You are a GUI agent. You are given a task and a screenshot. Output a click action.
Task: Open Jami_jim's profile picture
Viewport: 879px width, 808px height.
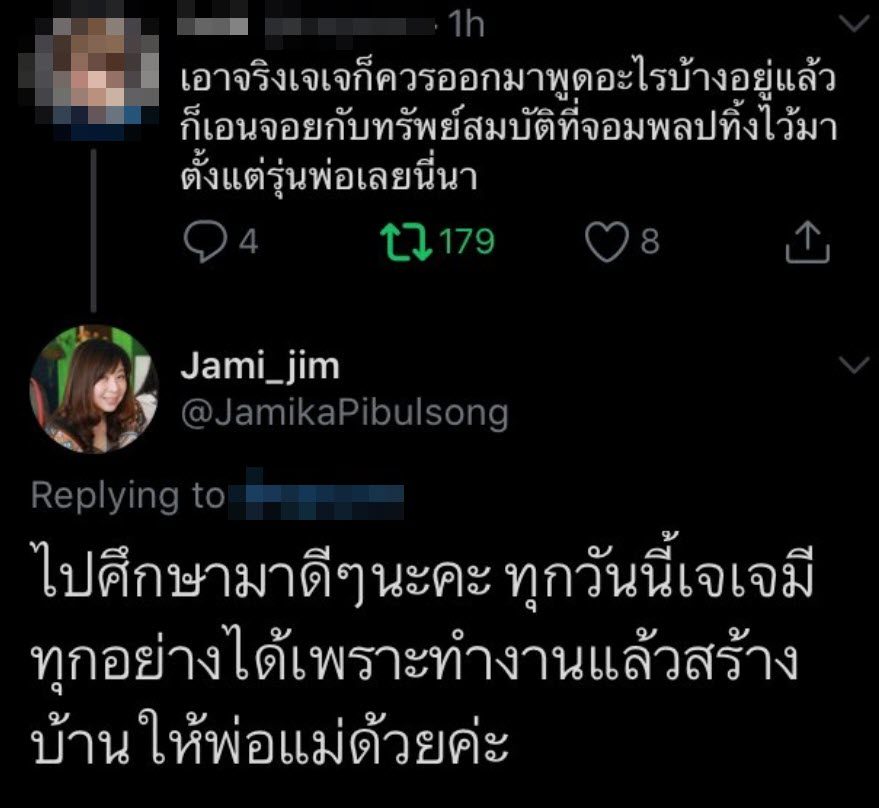coord(94,389)
